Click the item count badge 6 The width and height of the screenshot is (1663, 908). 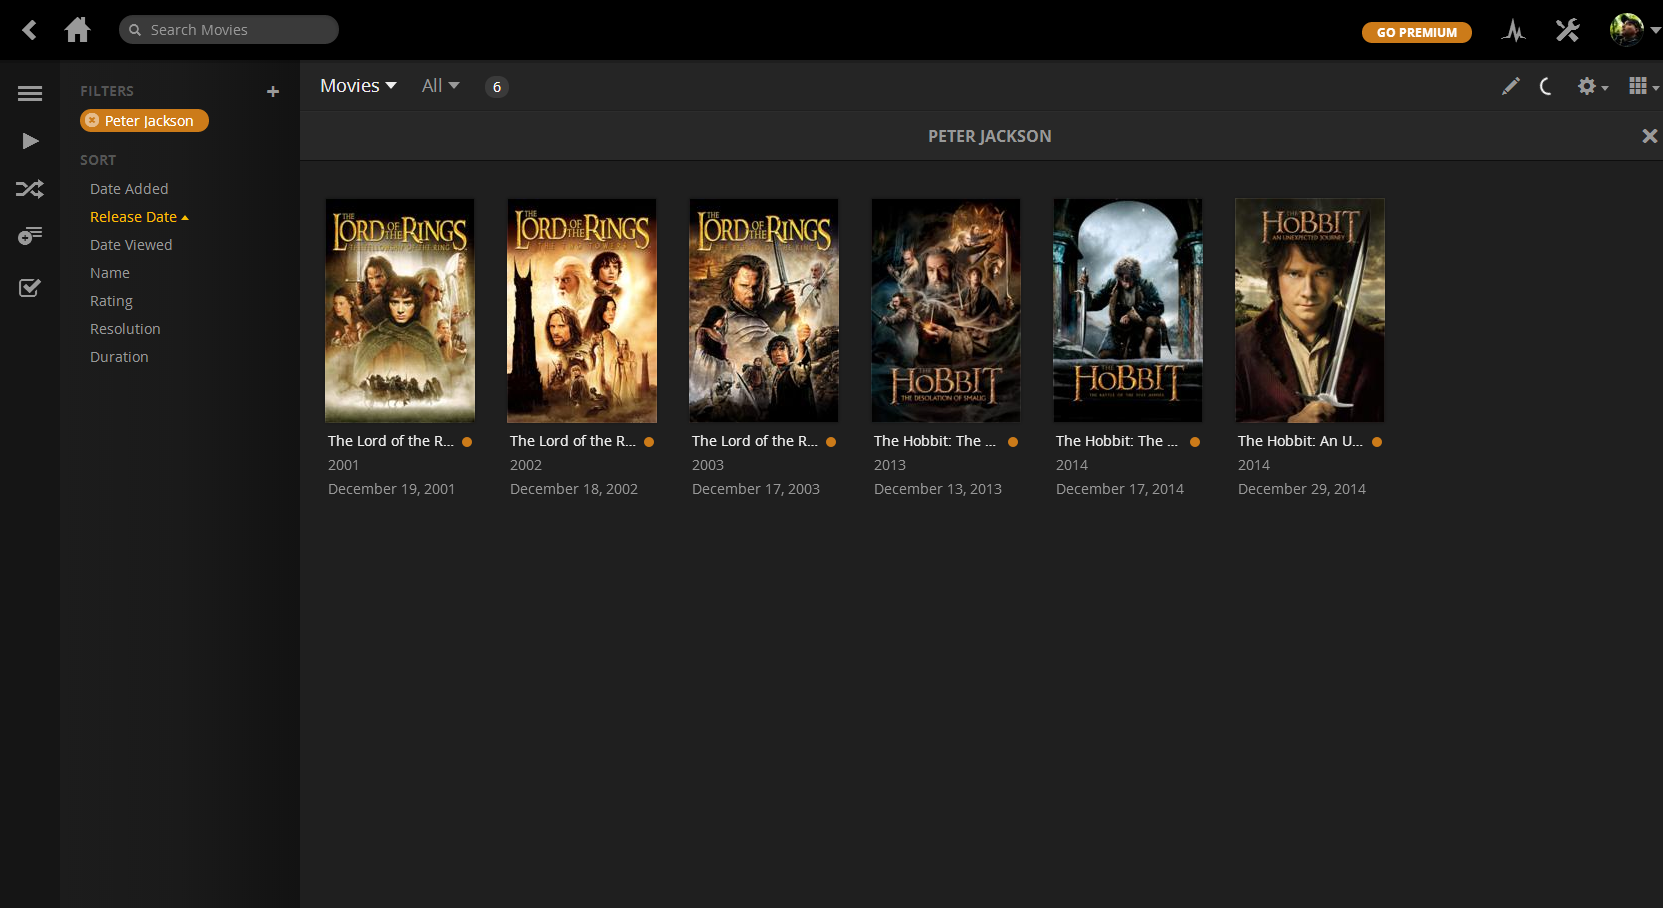point(497,87)
